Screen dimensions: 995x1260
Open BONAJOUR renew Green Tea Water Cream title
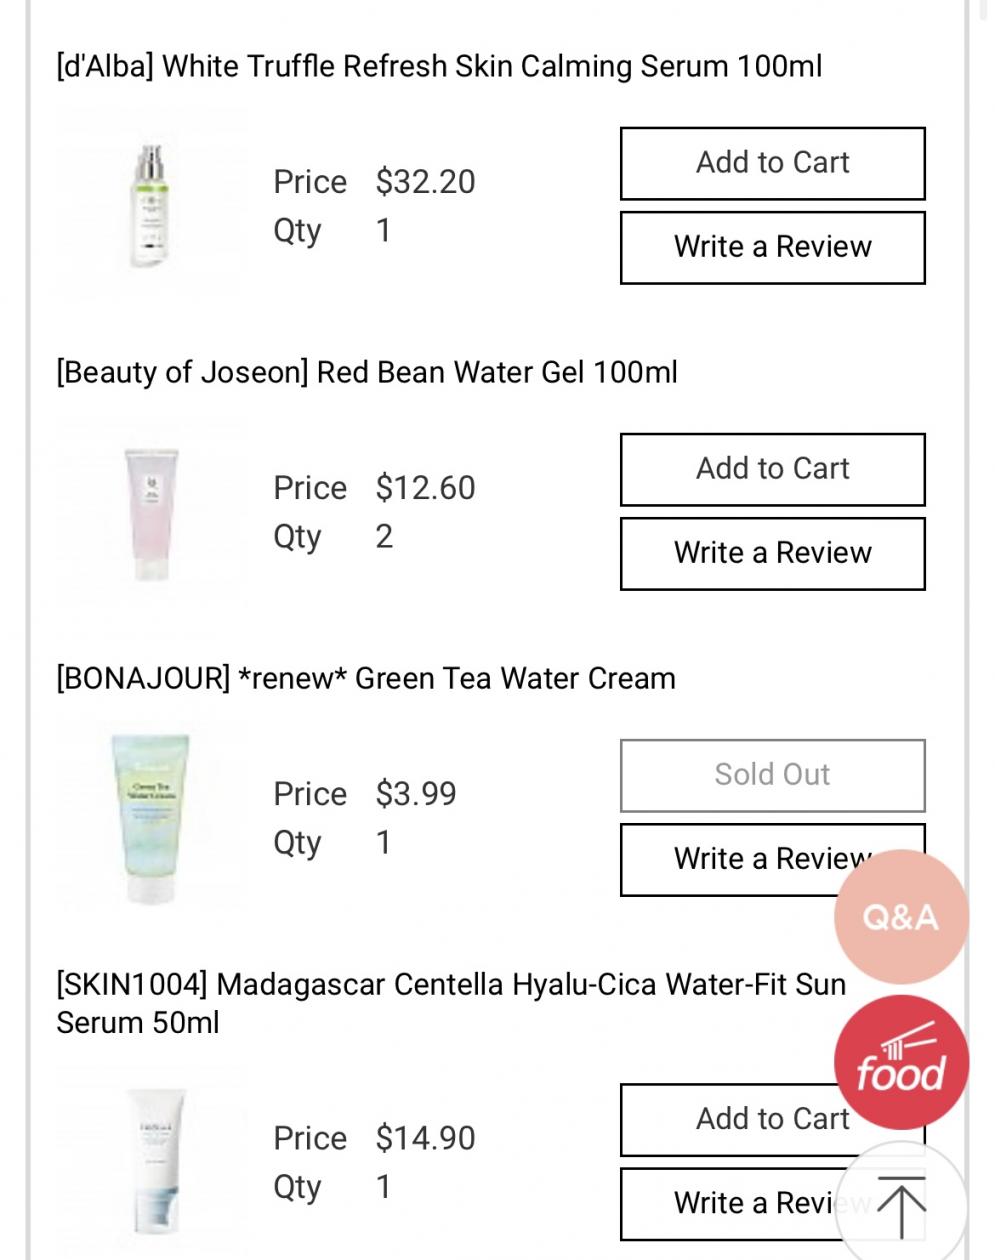pyautogui.click(x=366, y=679)
